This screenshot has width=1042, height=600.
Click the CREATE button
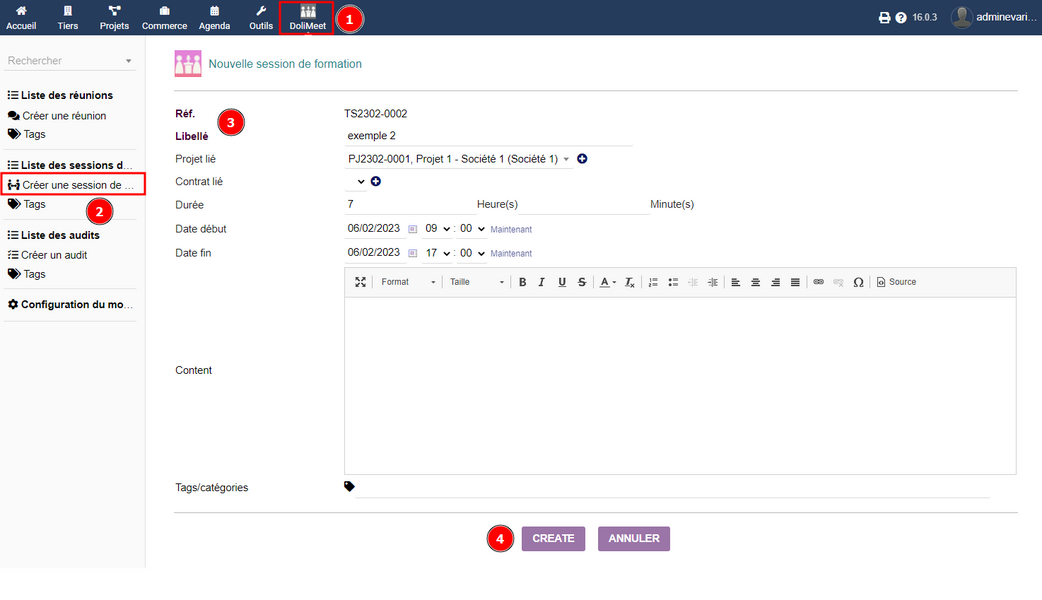(x=553, y=538)
